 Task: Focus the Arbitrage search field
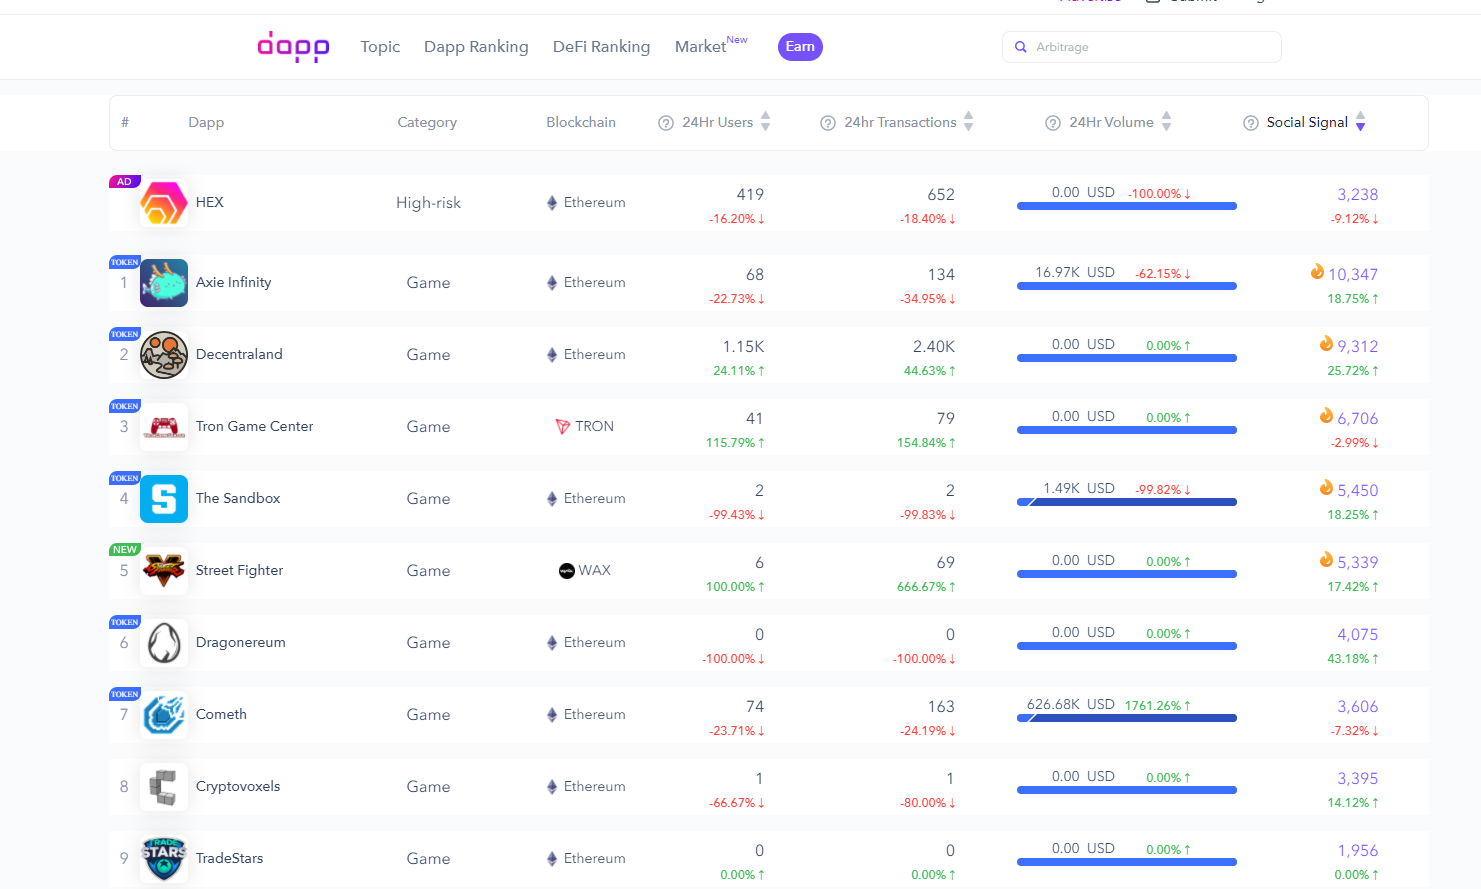click(x=1142, y=47)
